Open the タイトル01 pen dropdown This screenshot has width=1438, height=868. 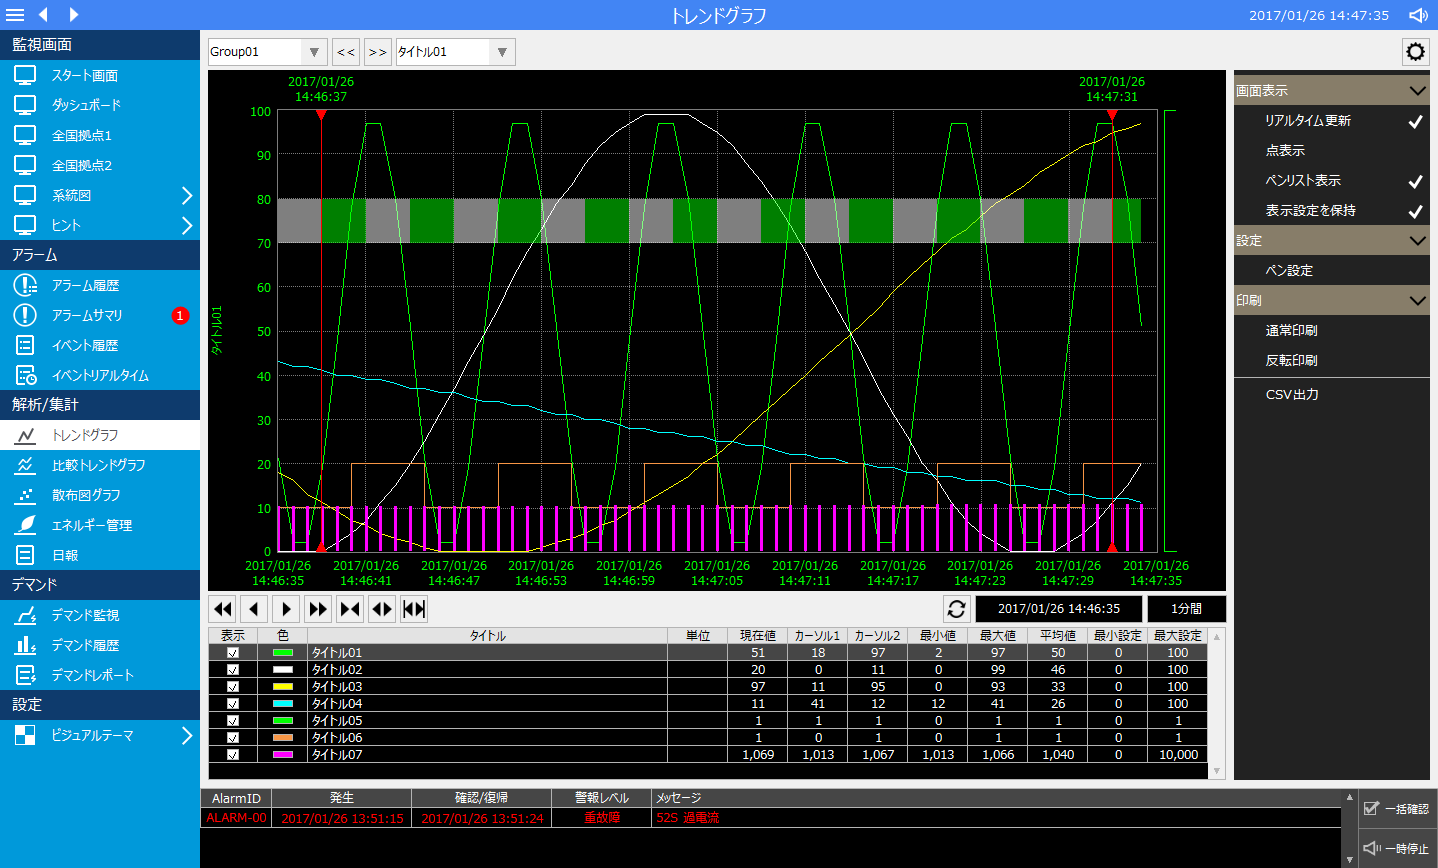(x=502, y=52)
